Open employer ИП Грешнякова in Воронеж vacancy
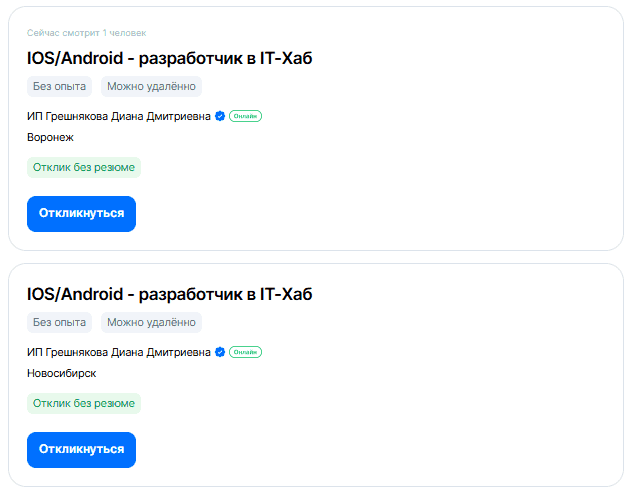Screen dimensions: 630x492 click(118, 116)
